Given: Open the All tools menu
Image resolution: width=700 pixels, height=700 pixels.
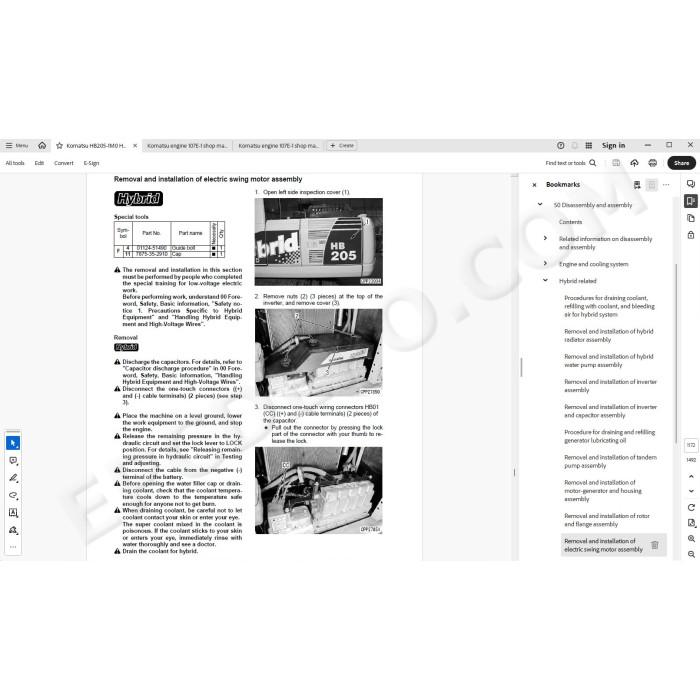Looking at the screenshot, I should coord(15,163).
